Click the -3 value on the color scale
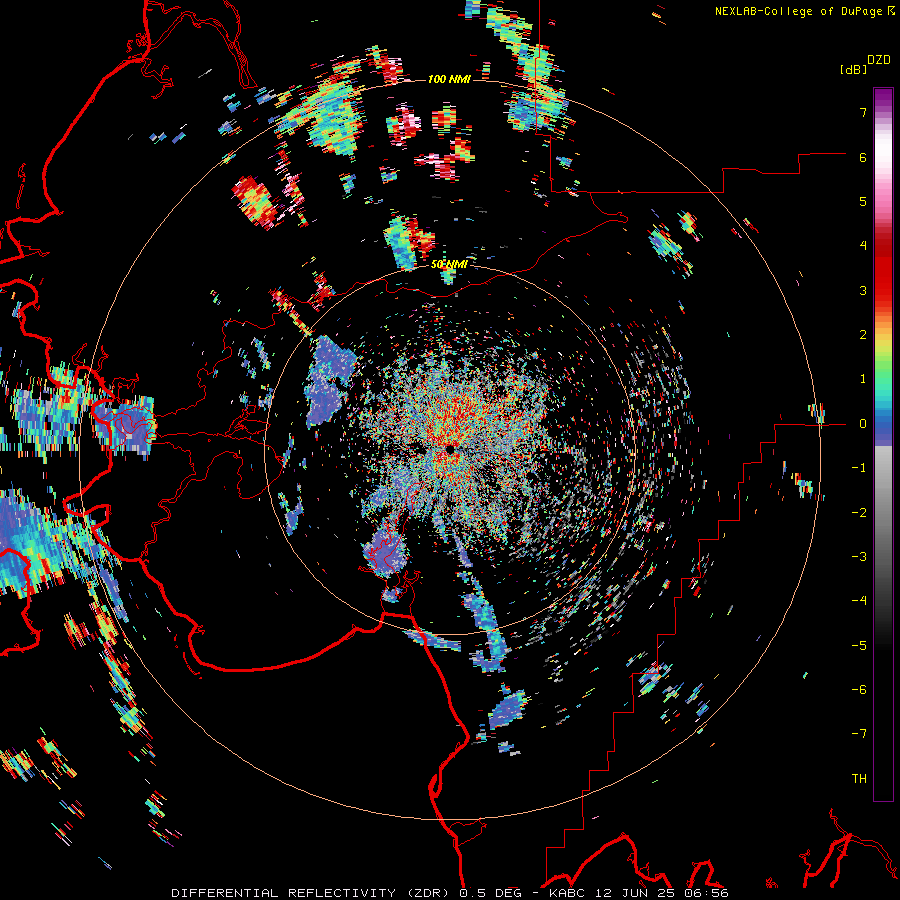The height and width of the screenshot is (900, 900). pos(859,557)
